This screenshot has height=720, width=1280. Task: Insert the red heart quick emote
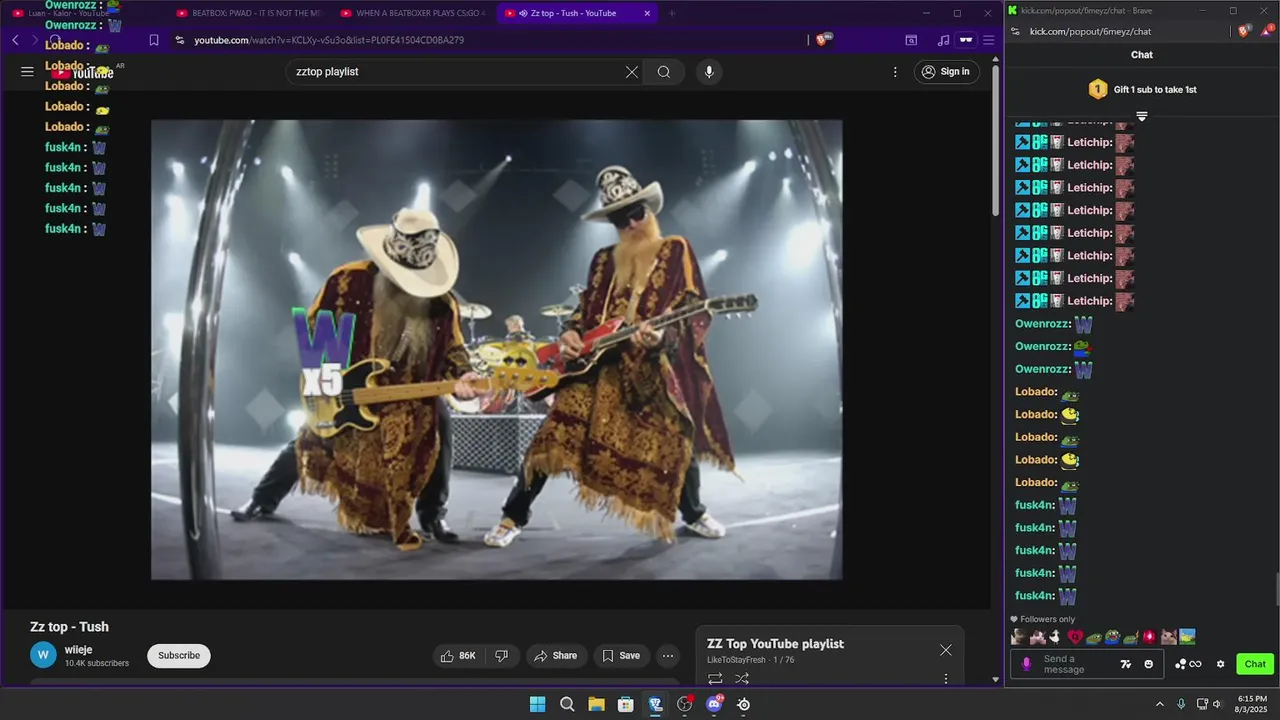tap(1075, 637)
